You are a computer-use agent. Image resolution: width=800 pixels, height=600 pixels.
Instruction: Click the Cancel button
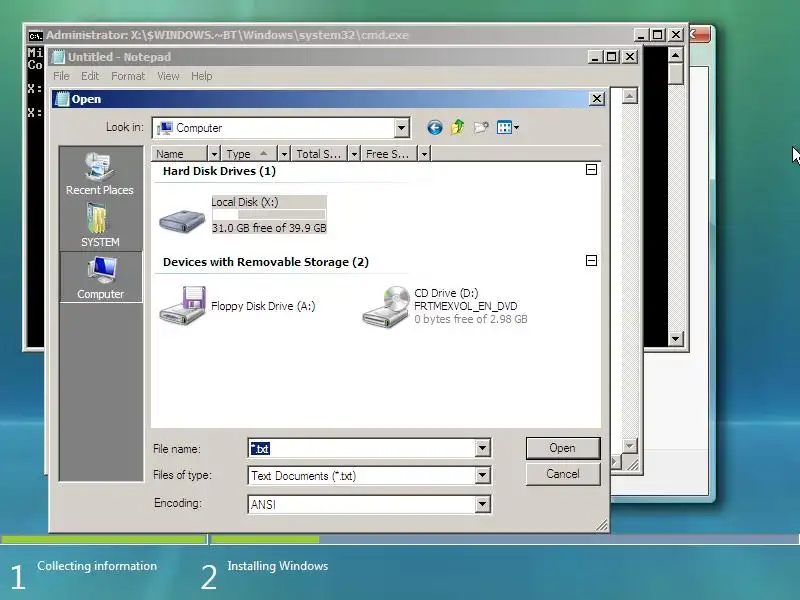point(563,474)
